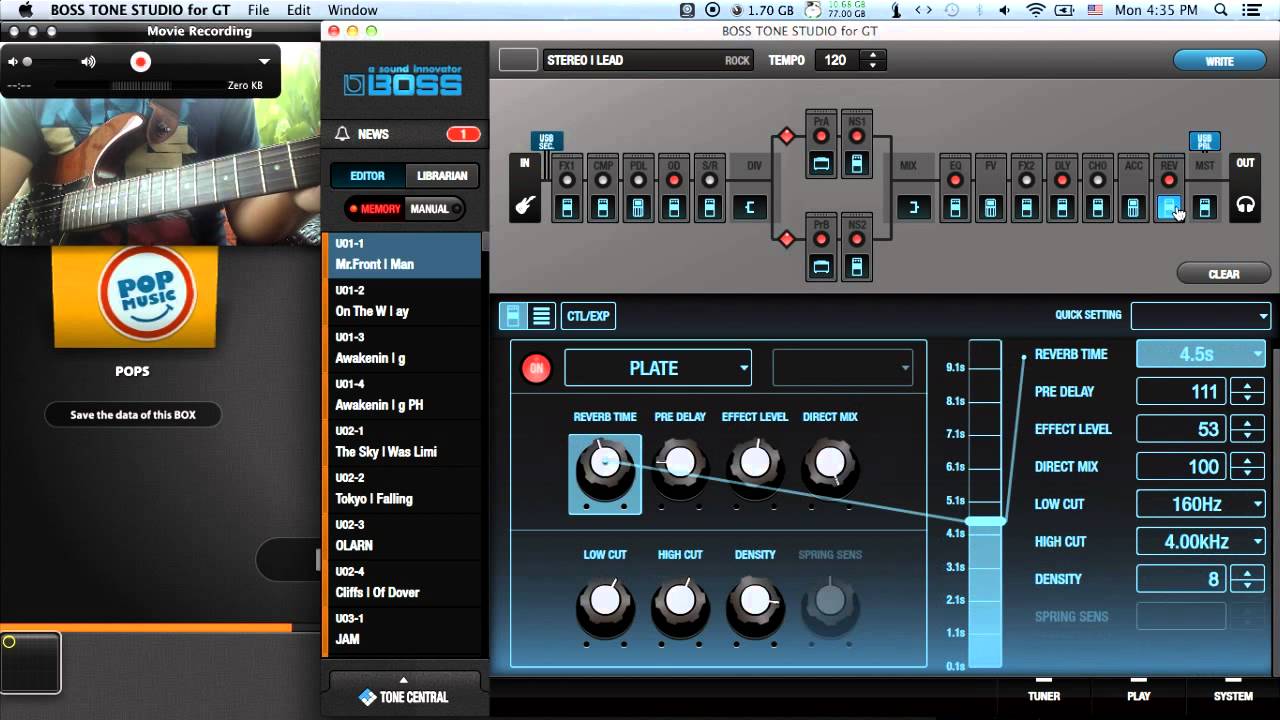The width and height of the screenshot is (1280, 720).
Task: Click the headphones OUT output icon
Action: click(x=1245, y=205)
